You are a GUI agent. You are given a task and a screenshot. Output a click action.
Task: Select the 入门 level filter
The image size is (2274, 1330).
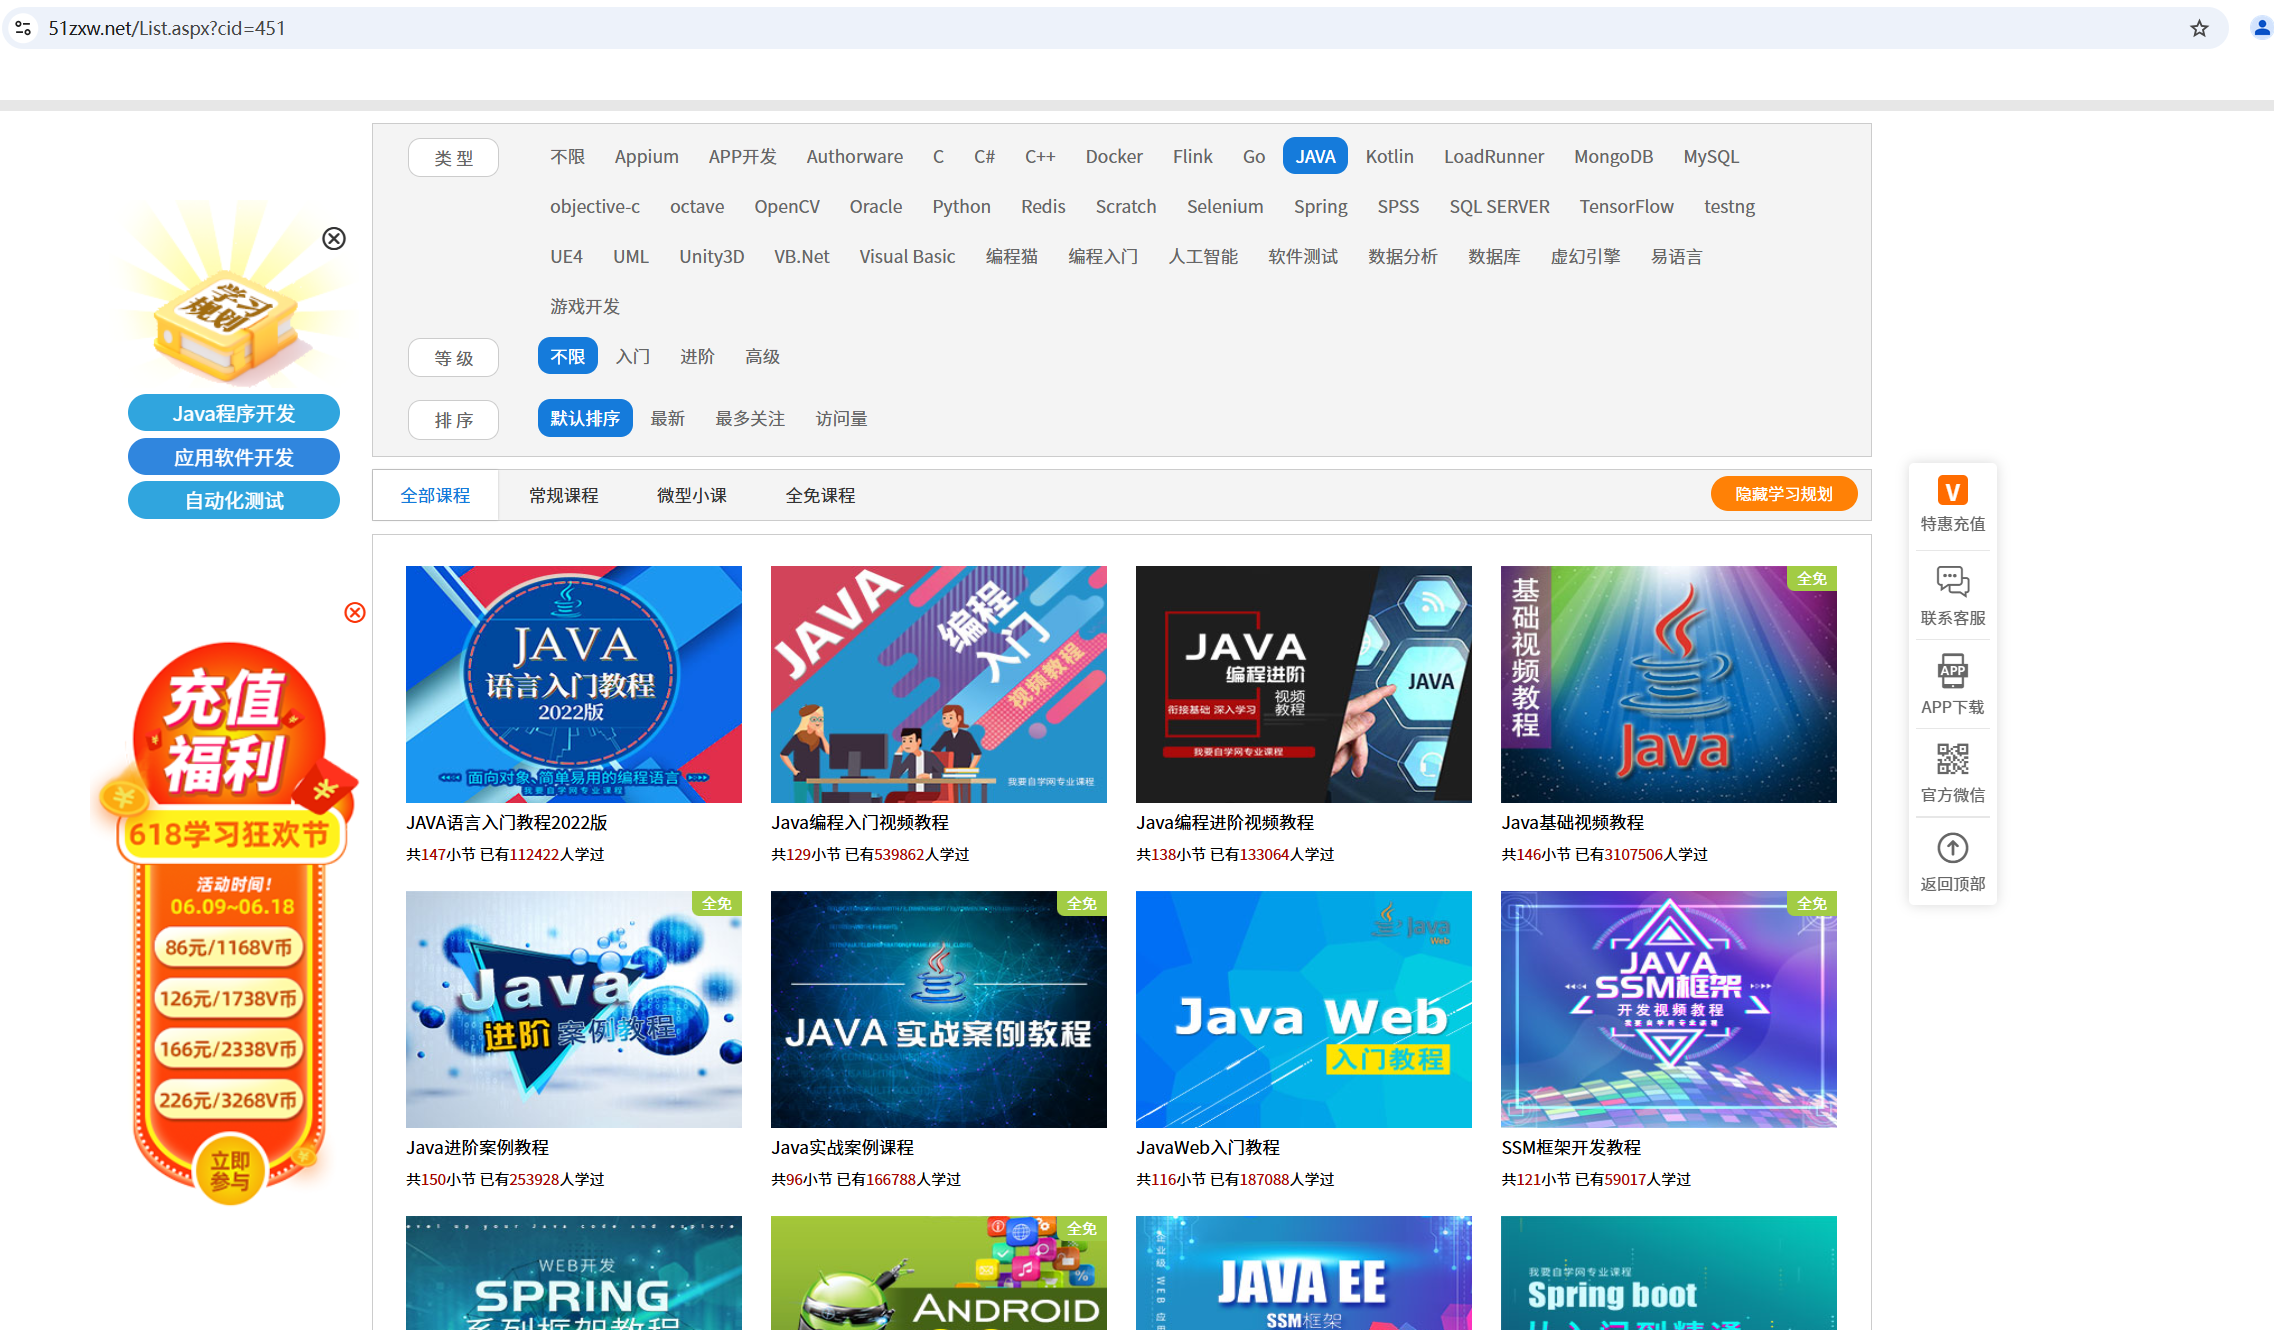(x=633, y=356)
